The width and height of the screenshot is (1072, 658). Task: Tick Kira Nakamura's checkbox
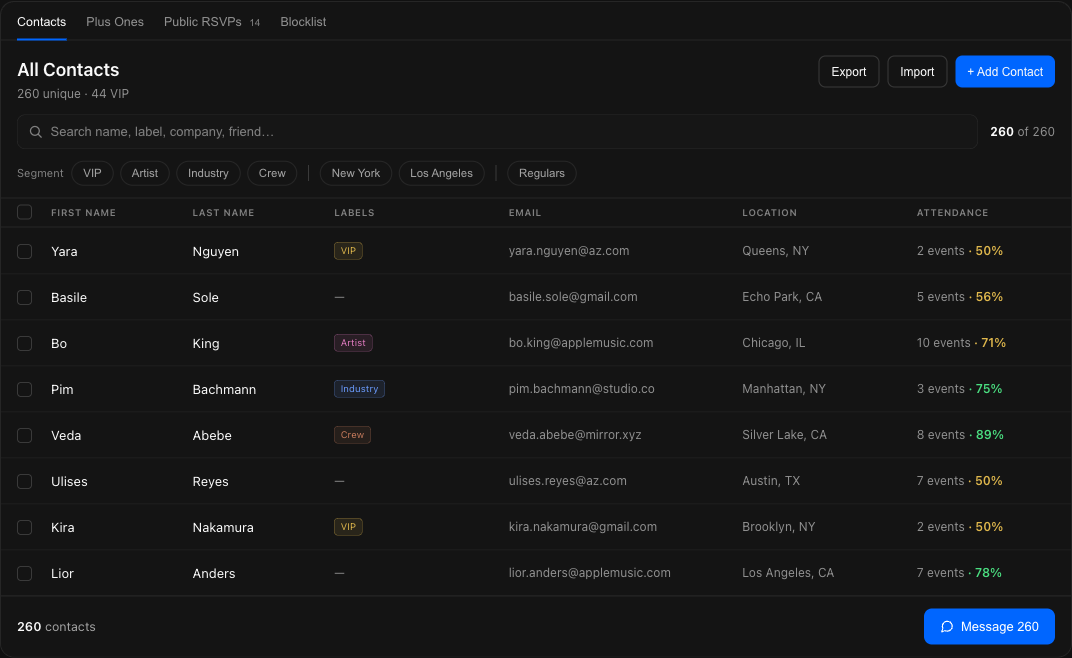pyautogui.click(x=25, y=527)
